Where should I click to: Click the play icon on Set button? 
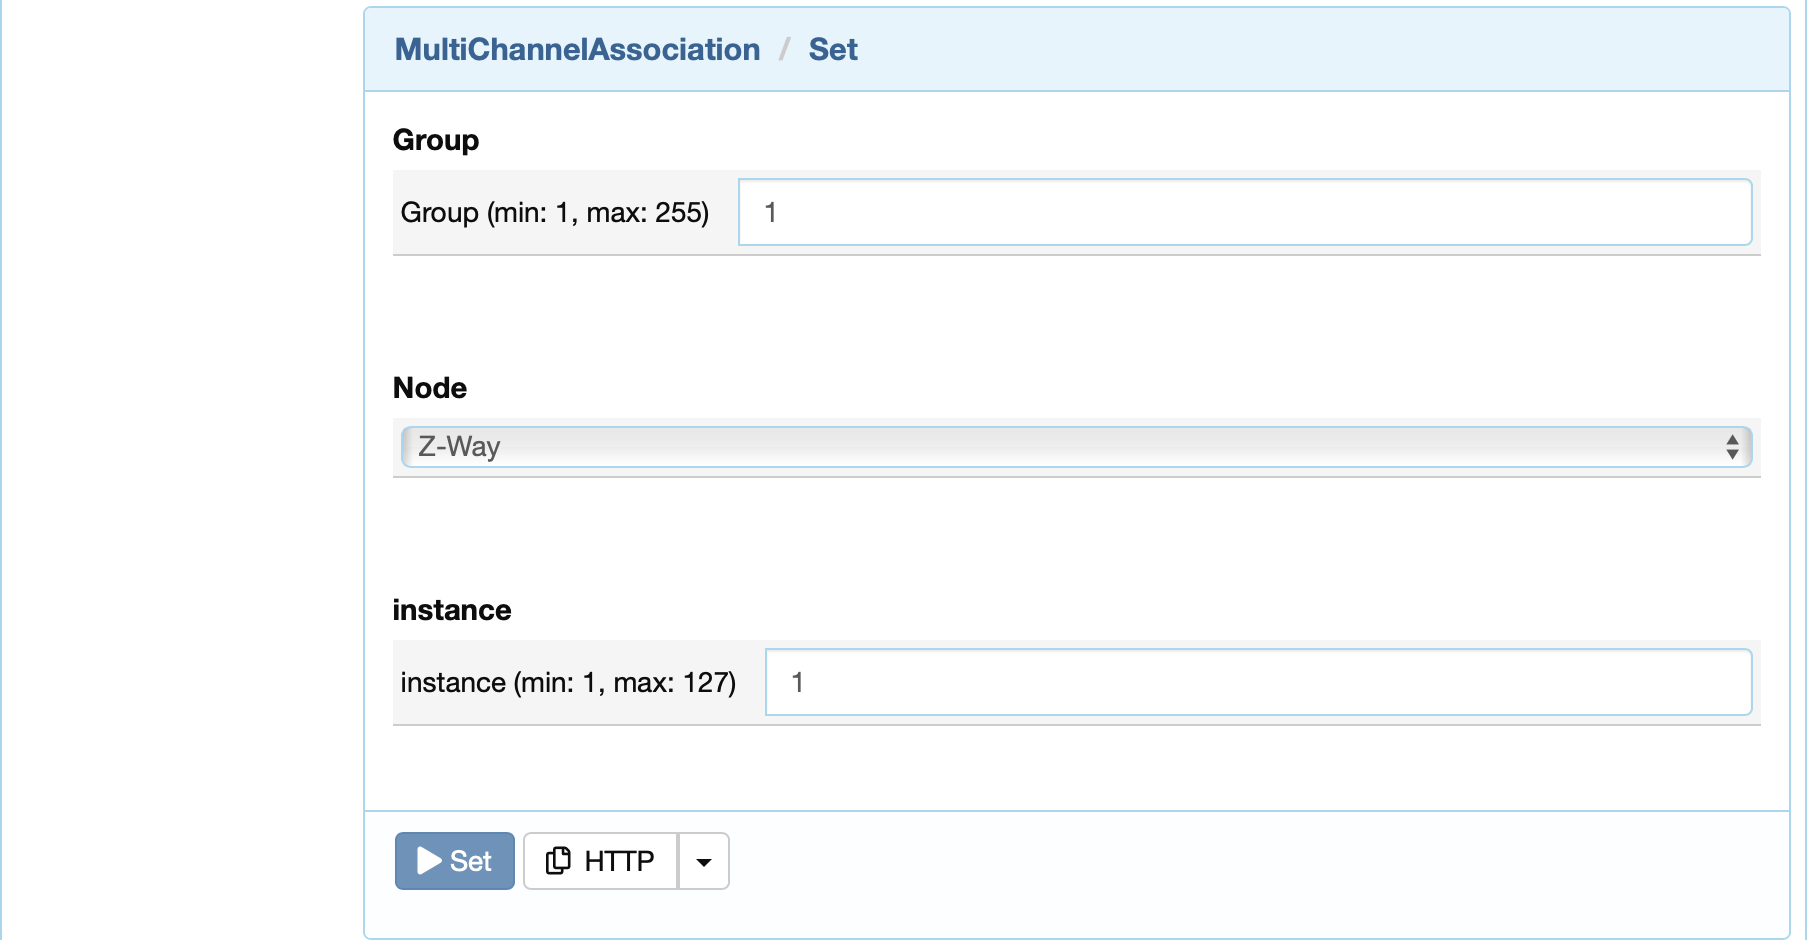tap(429, 861)
